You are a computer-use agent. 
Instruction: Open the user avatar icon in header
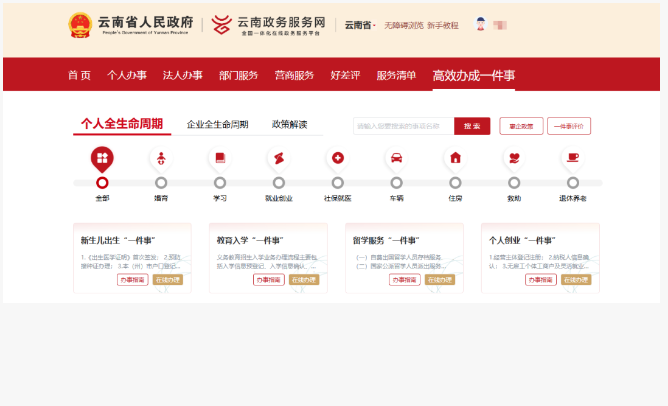click(x=481, y=24)
